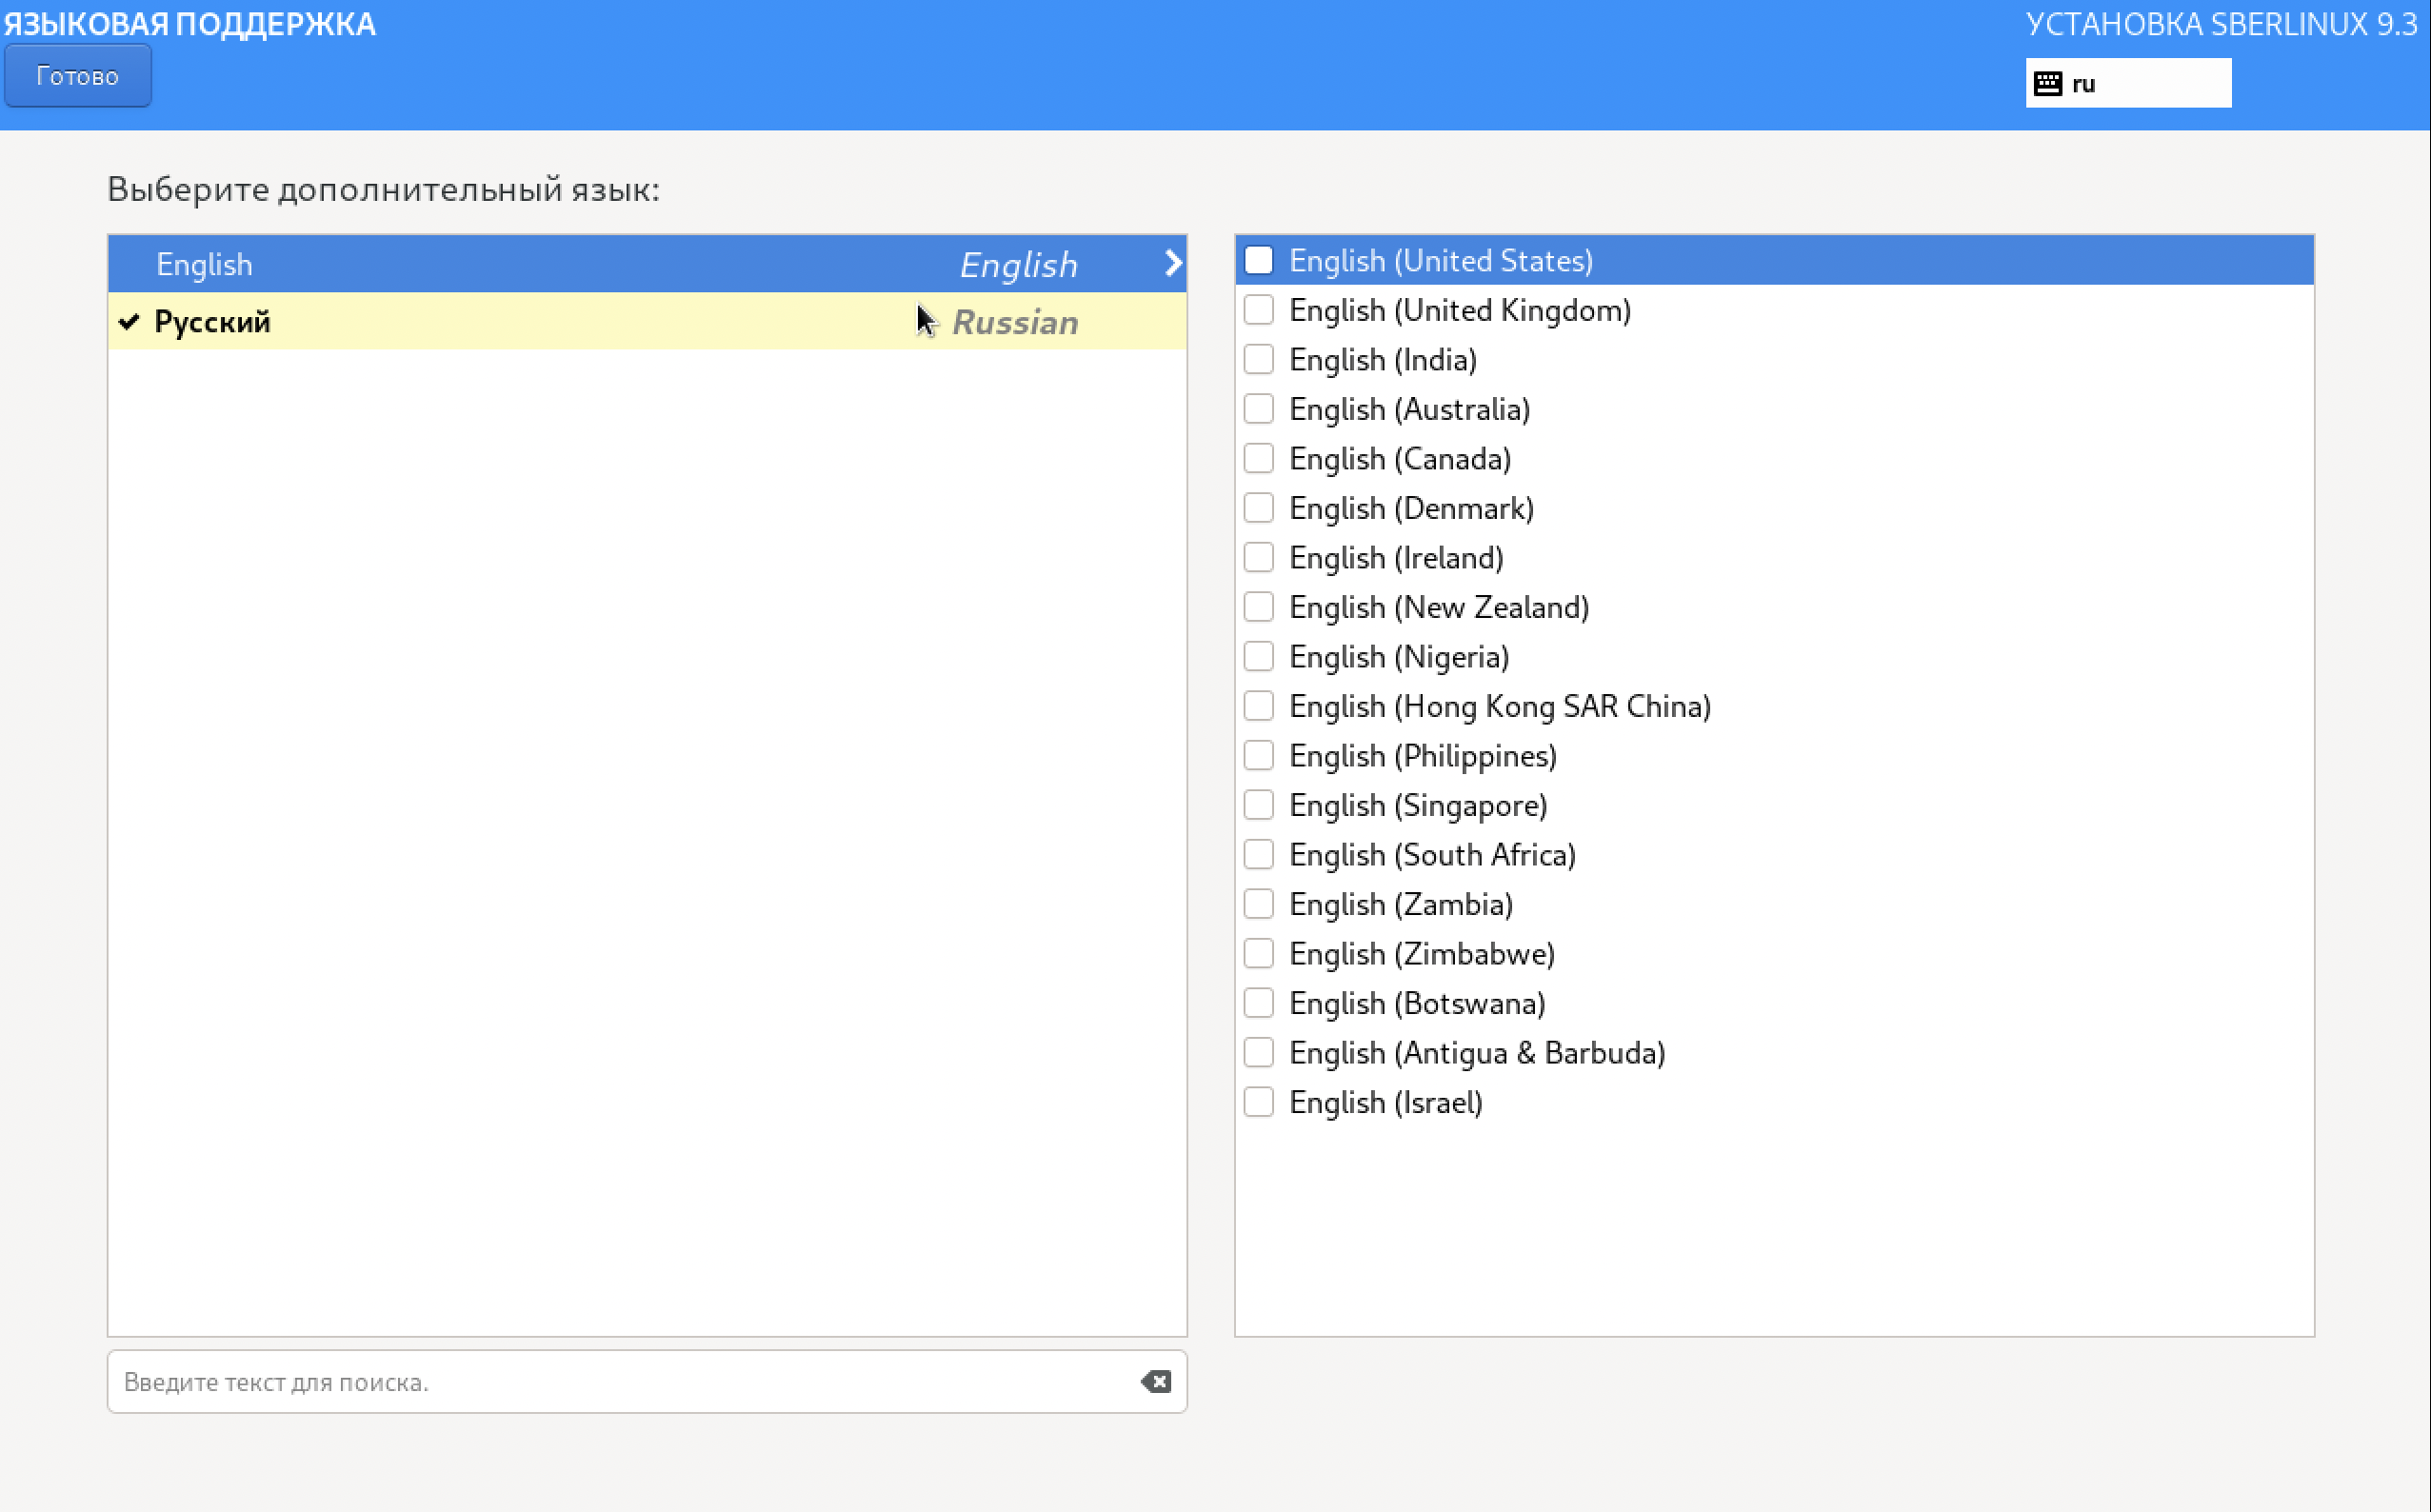Expand English locales with chevron arrow
The height and width of the screenshot is (1512, 2431).
click(1172, 263)
